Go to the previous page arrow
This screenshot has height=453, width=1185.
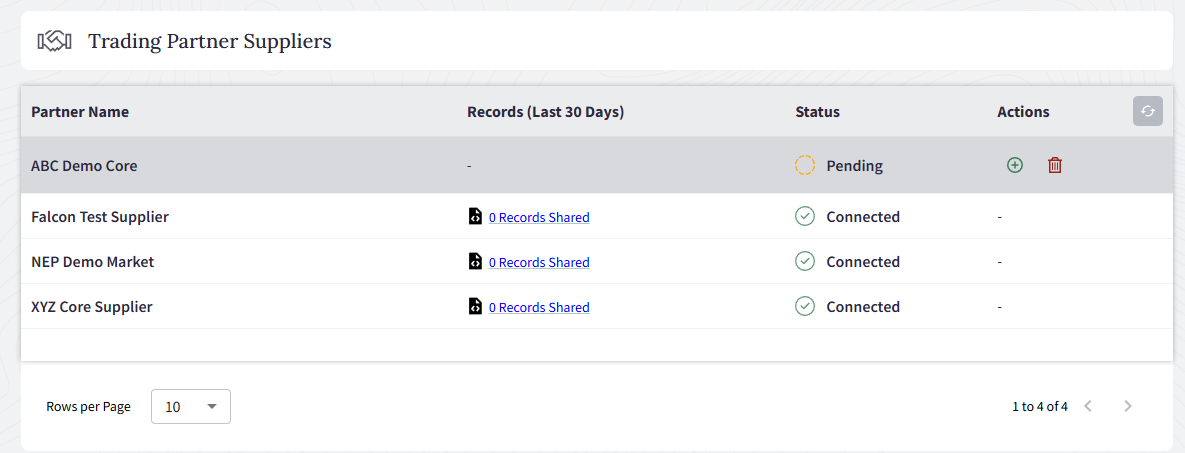(x=1088, y=406)
